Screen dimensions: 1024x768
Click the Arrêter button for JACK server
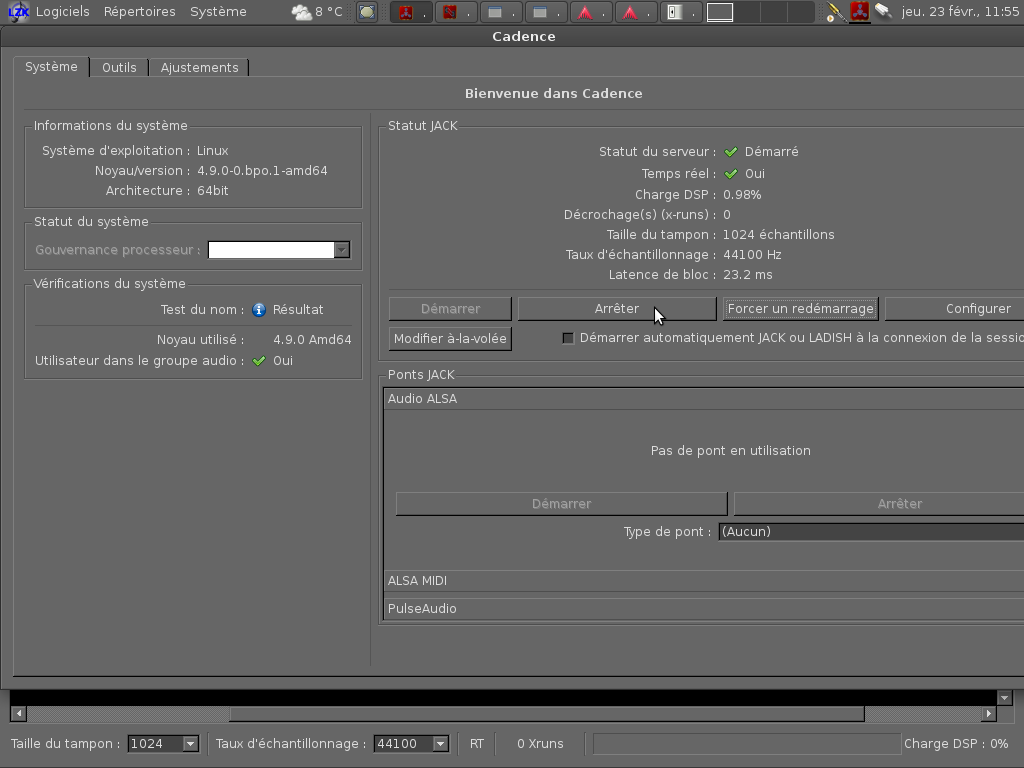click(x=616, y=309)
